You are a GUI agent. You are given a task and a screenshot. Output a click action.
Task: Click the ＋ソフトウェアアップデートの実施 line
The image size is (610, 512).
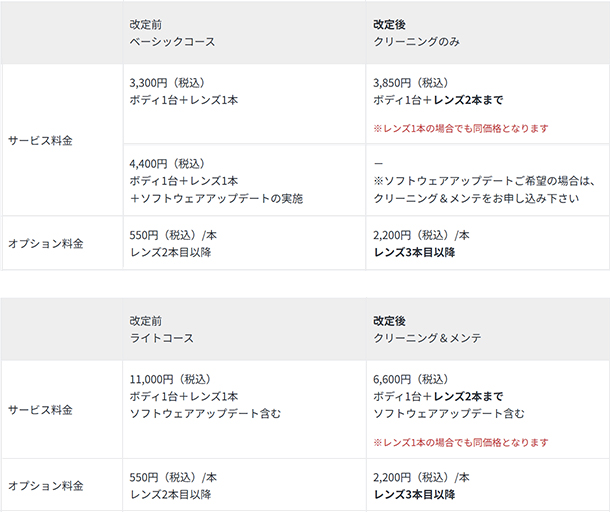coord(216,198)
